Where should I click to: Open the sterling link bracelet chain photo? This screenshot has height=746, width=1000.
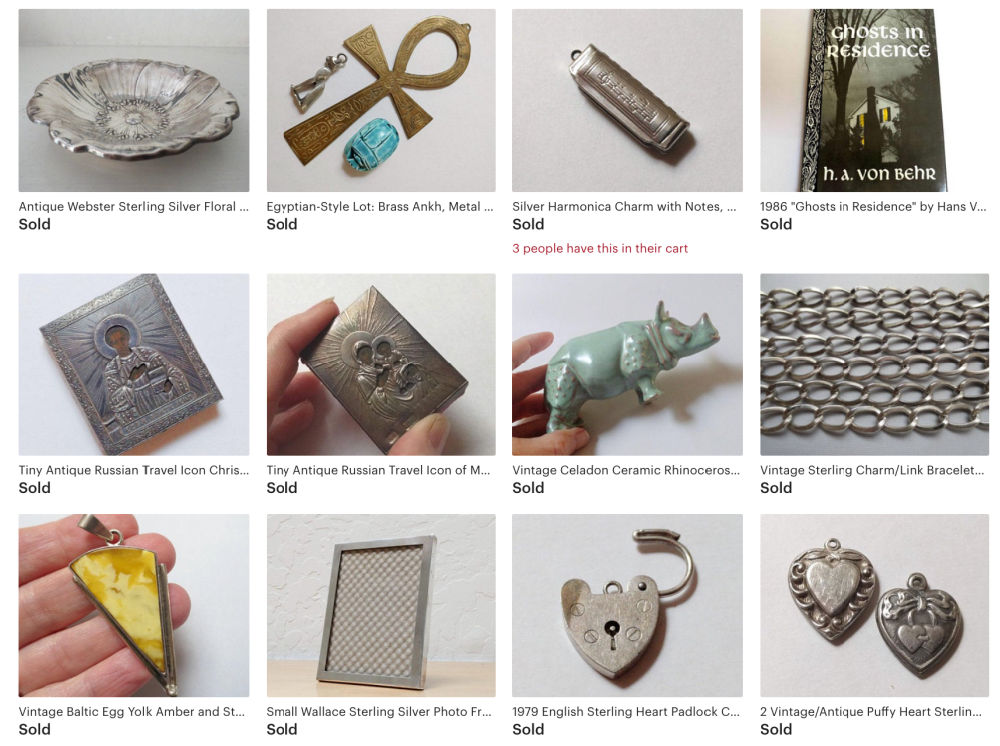(874, 365)
